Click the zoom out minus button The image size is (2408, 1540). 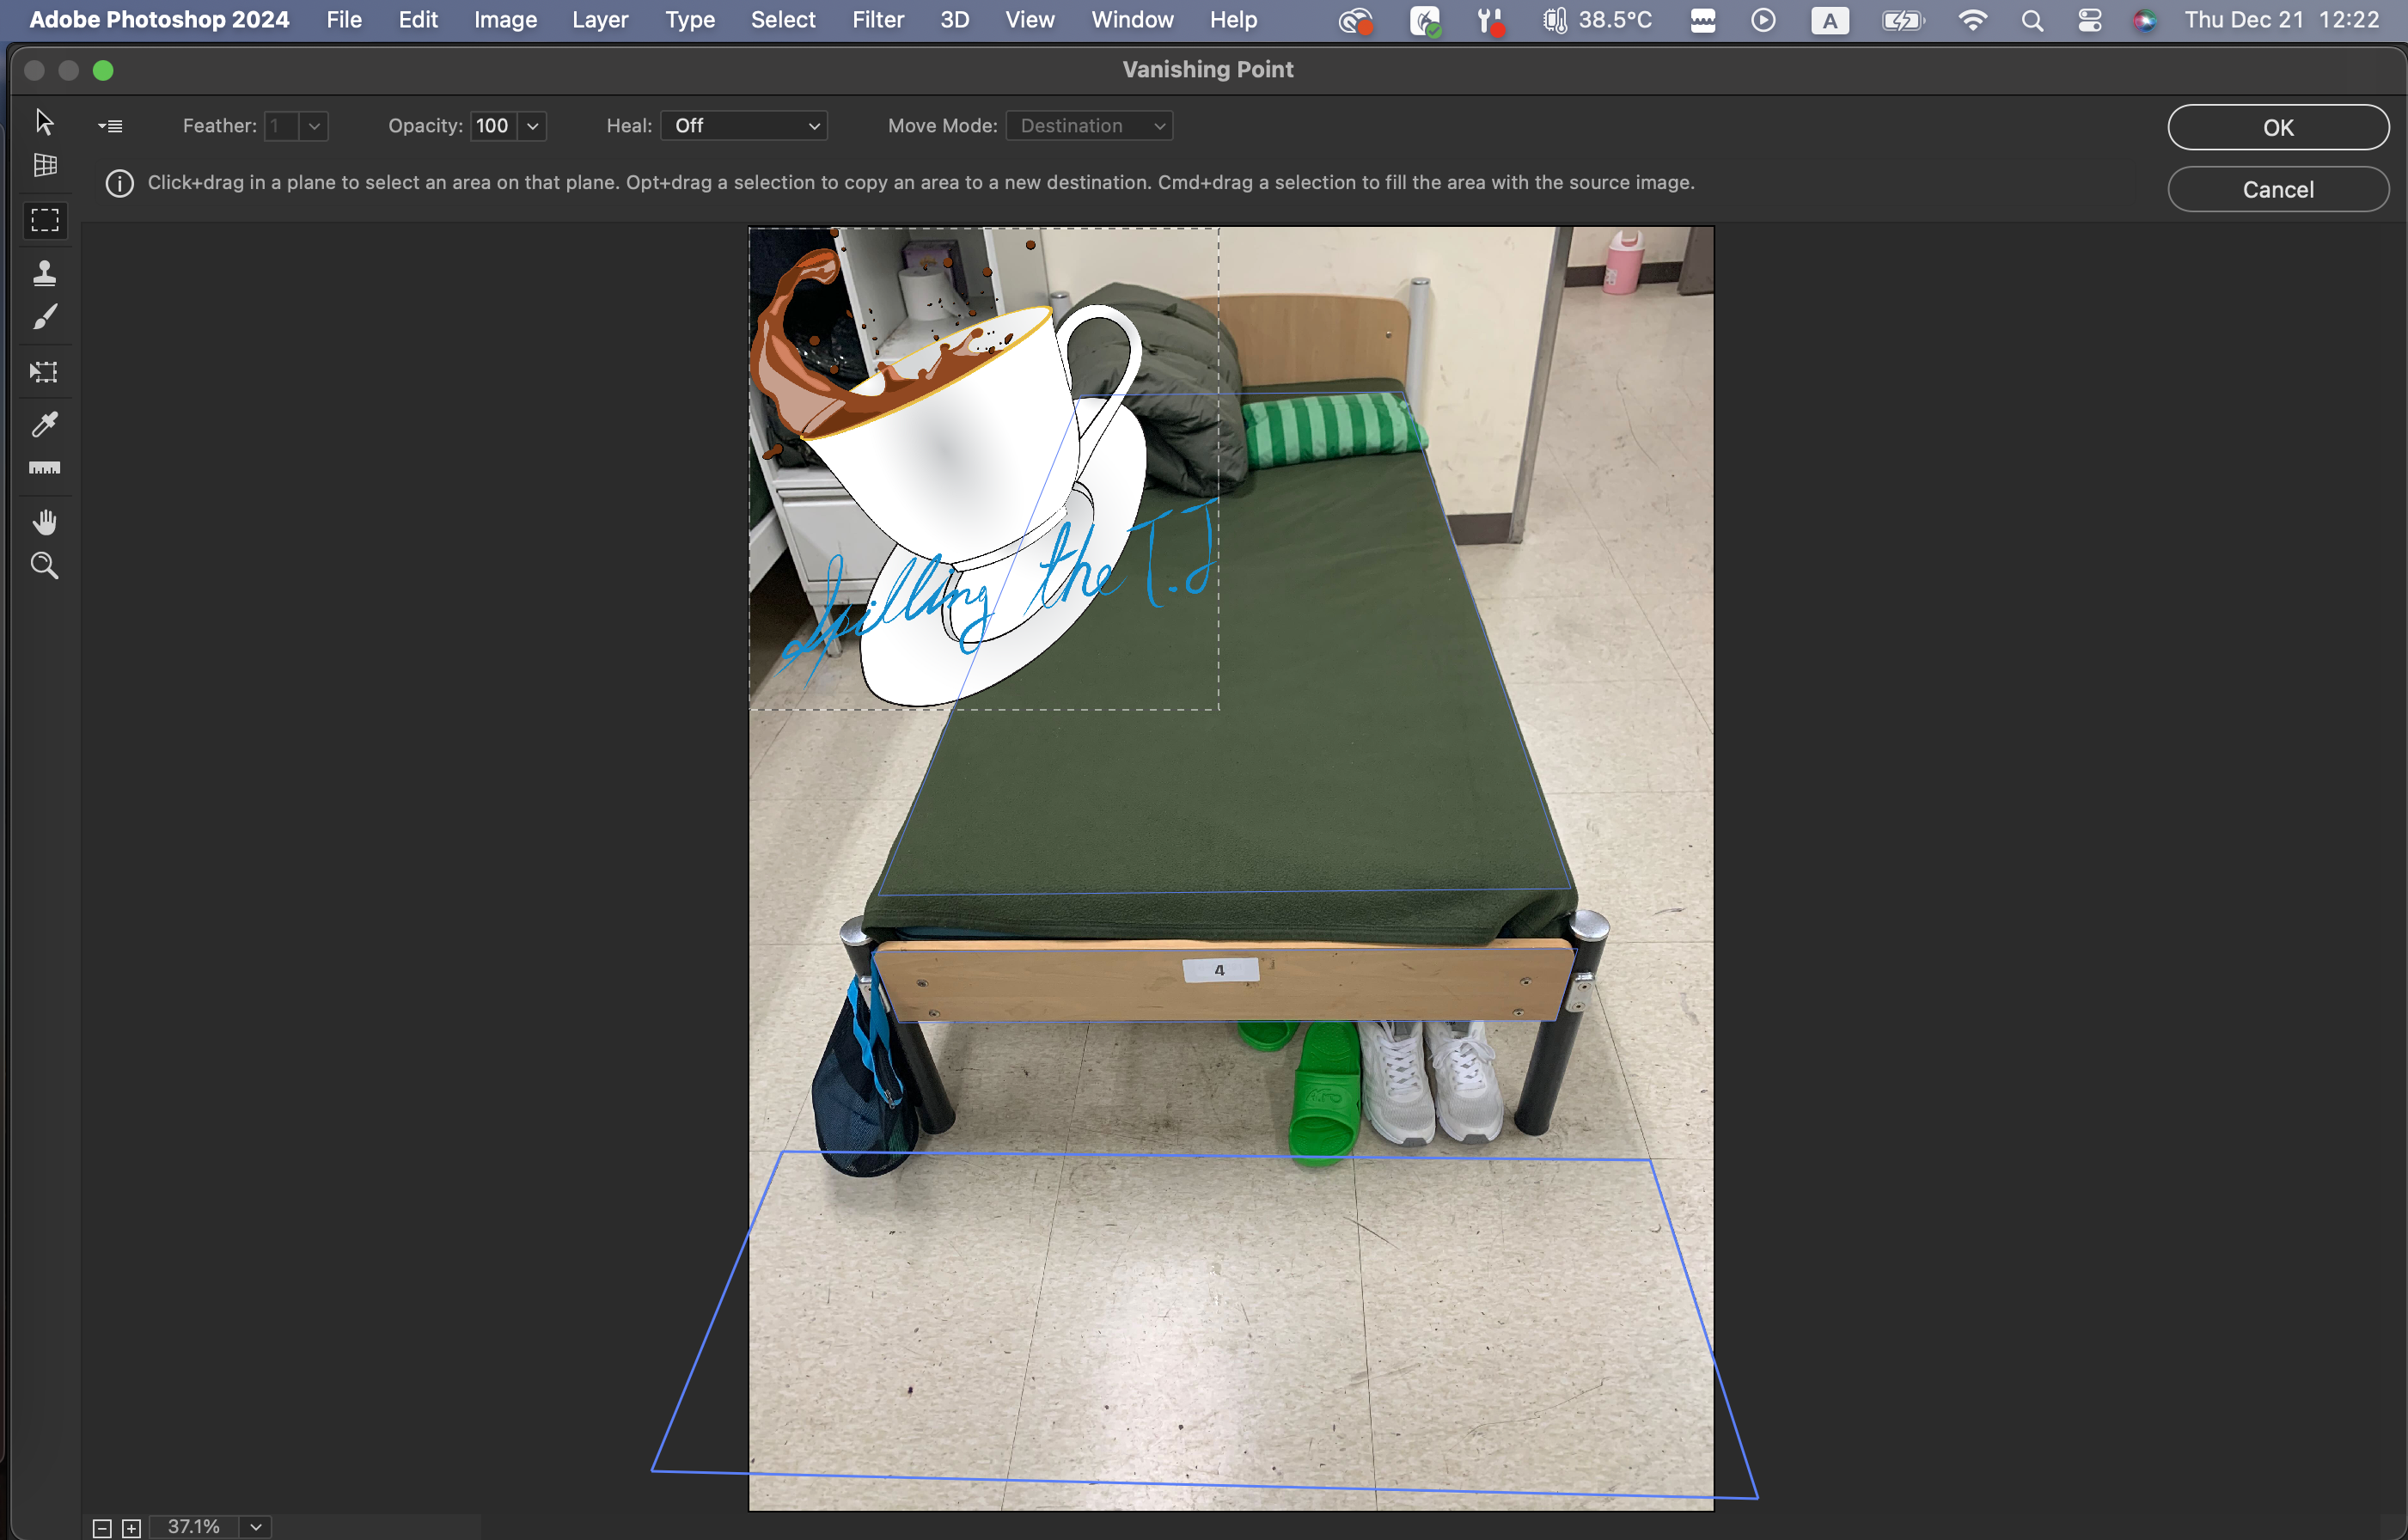(102, 1528)
